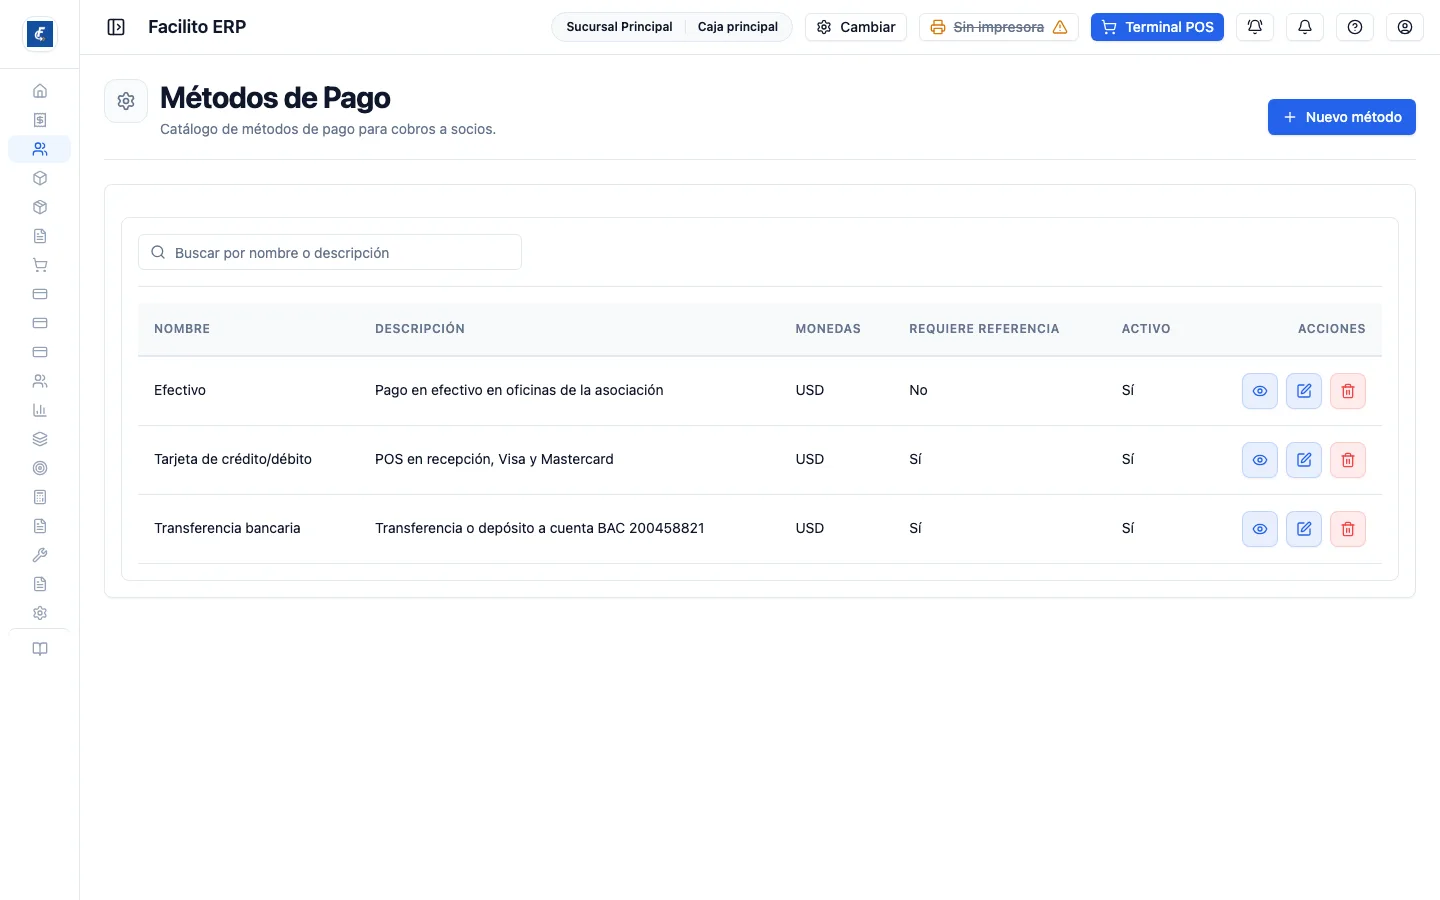This screenshot has width=1440, height=900.
Task: Open the open-book documentation sidebar icon
Action: pos(40,649)
